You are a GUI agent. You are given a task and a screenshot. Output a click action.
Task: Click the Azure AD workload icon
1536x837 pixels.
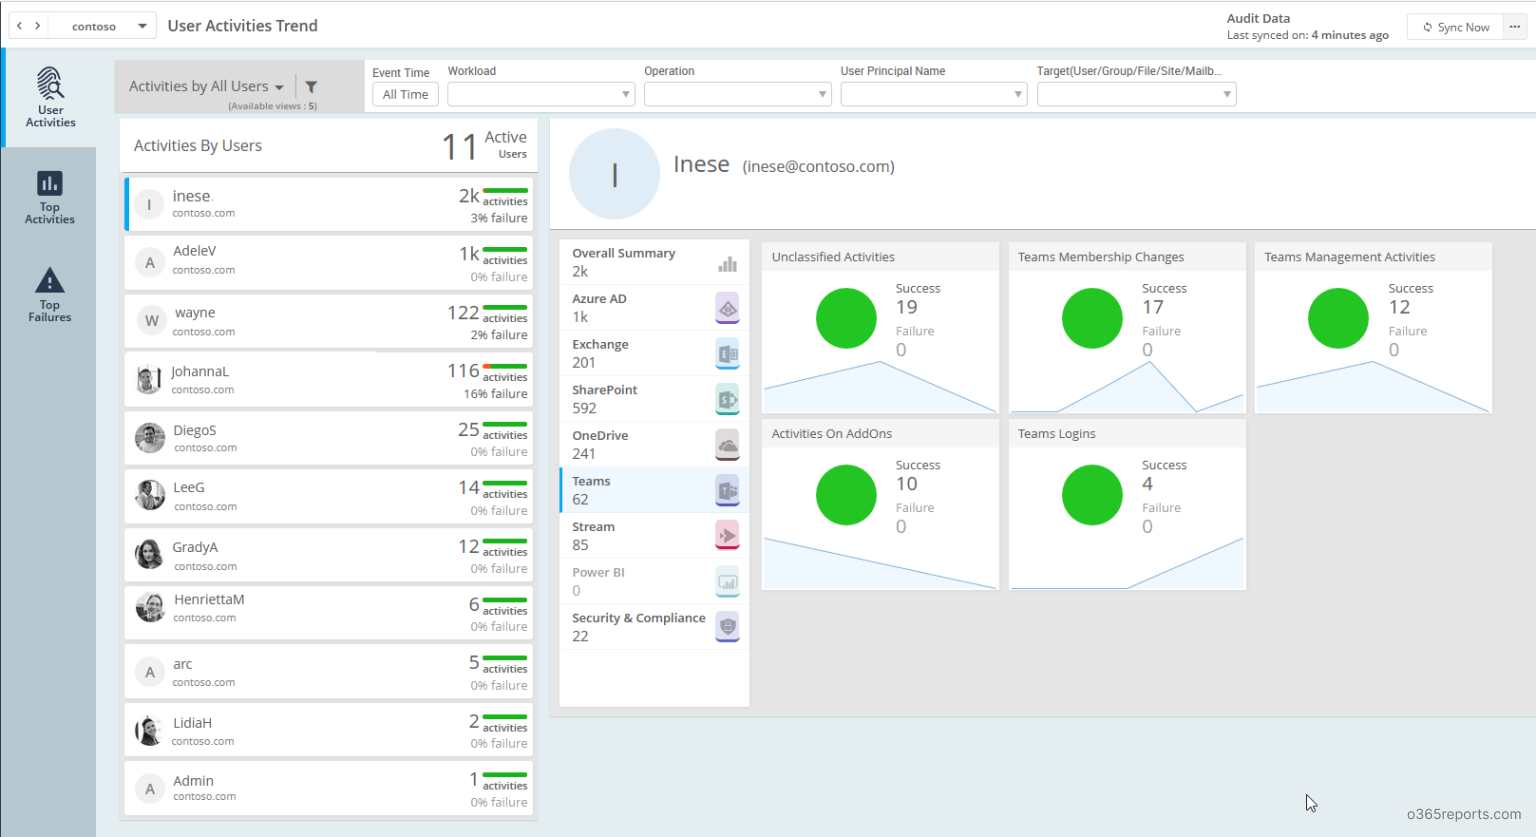pos(727,308)
